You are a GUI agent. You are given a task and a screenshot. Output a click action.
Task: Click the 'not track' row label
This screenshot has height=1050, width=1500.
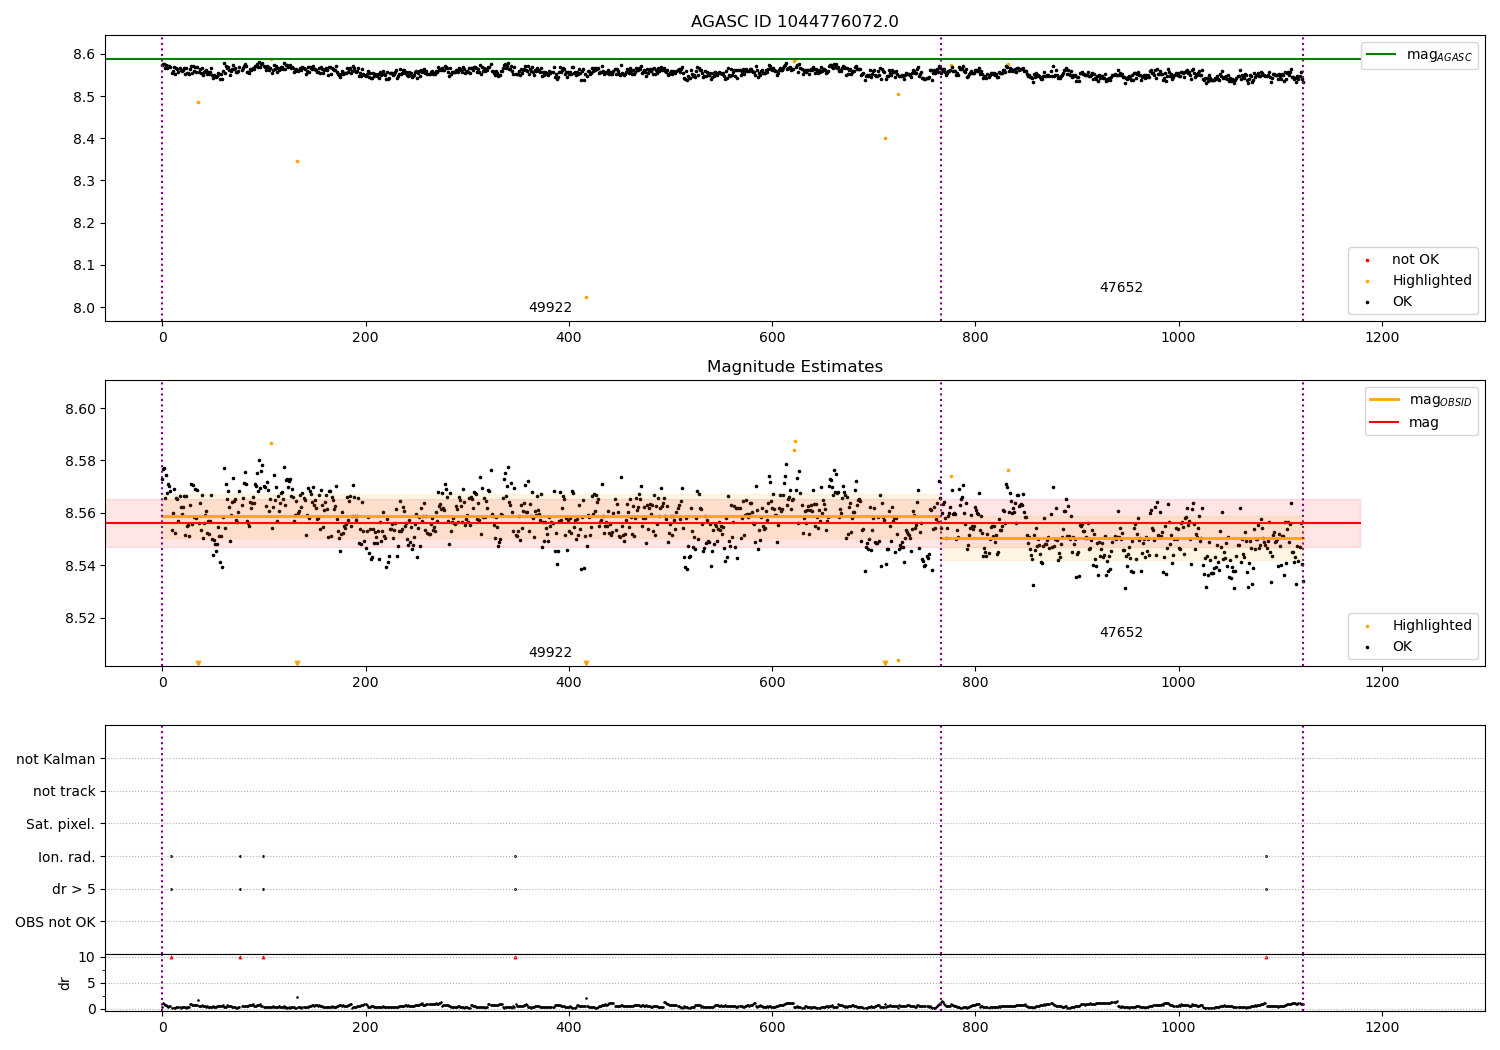[64, 792]
